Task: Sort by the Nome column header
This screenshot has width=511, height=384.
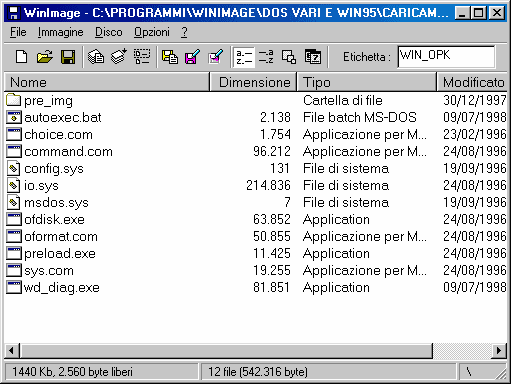Action: pyautogui.click(x=107, y=82)
